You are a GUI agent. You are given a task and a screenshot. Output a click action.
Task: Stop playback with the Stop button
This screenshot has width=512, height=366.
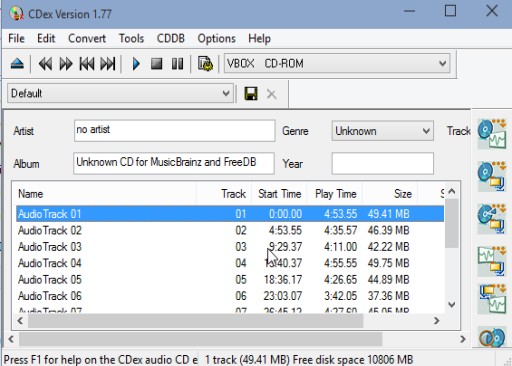pyautogui.click(x=156, y=64)
